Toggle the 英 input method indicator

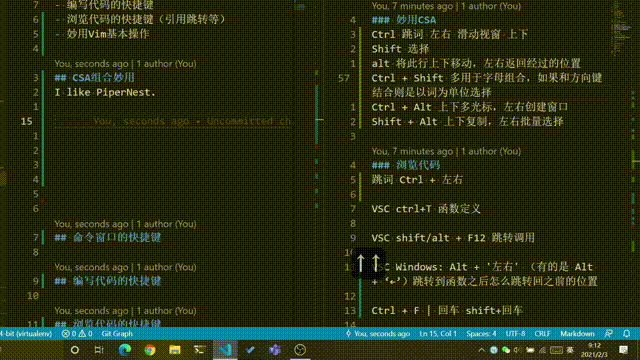570,350
